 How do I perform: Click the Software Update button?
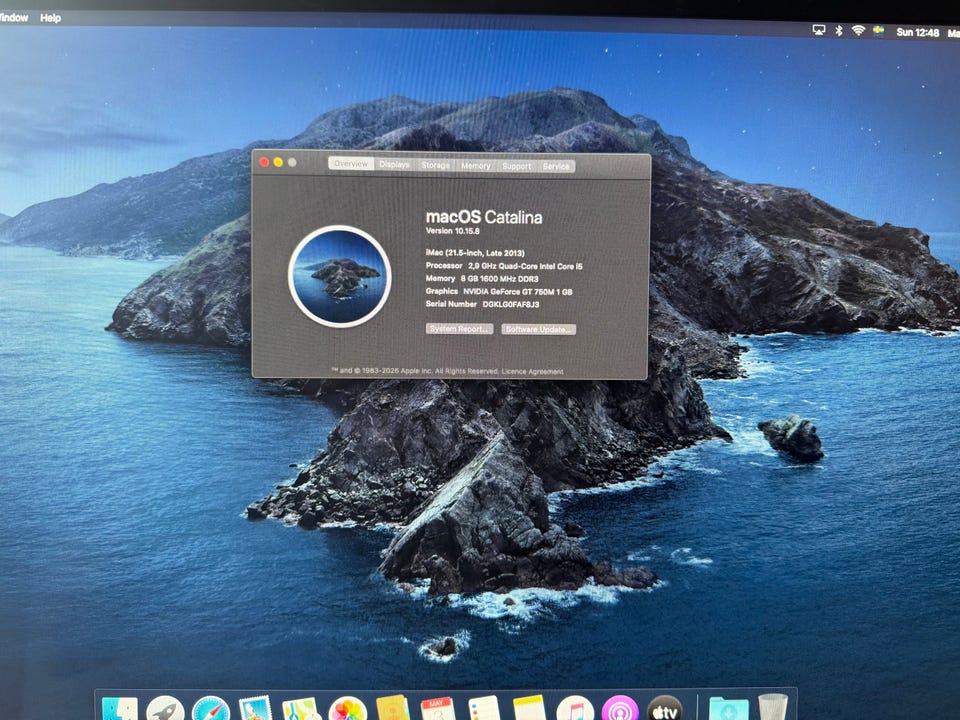[539, 329]
